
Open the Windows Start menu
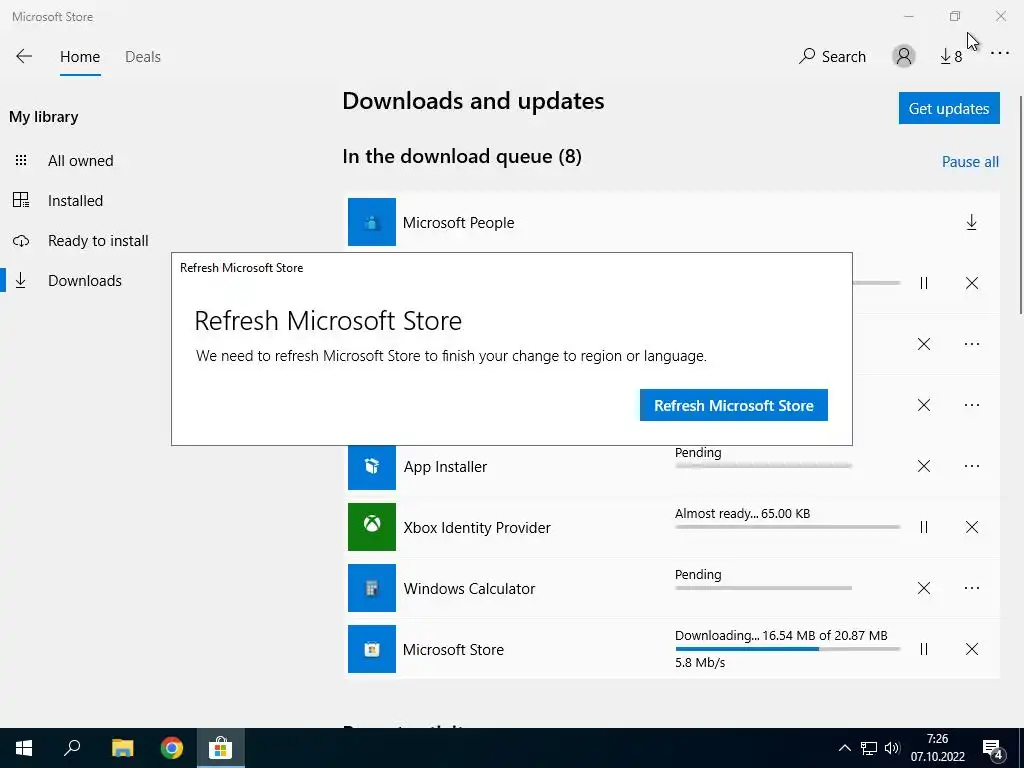[x=24, y=748]
